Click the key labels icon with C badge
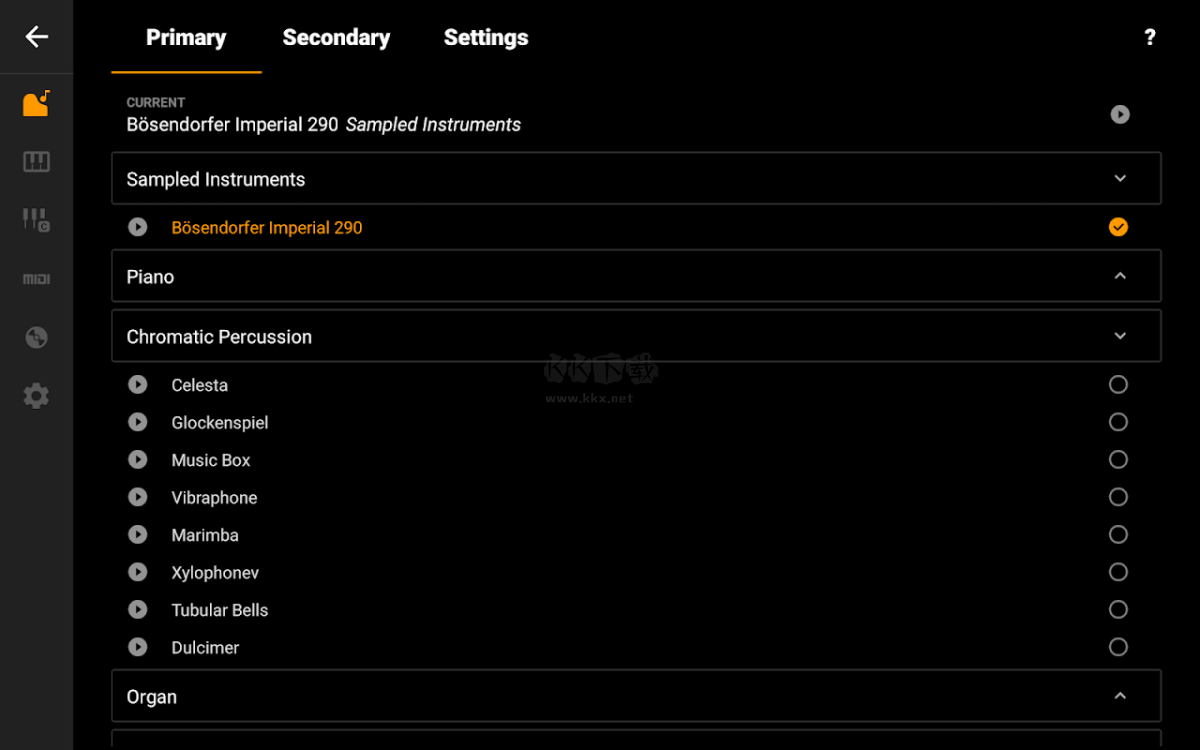The image size is (1200, 750). coord(36,220)
